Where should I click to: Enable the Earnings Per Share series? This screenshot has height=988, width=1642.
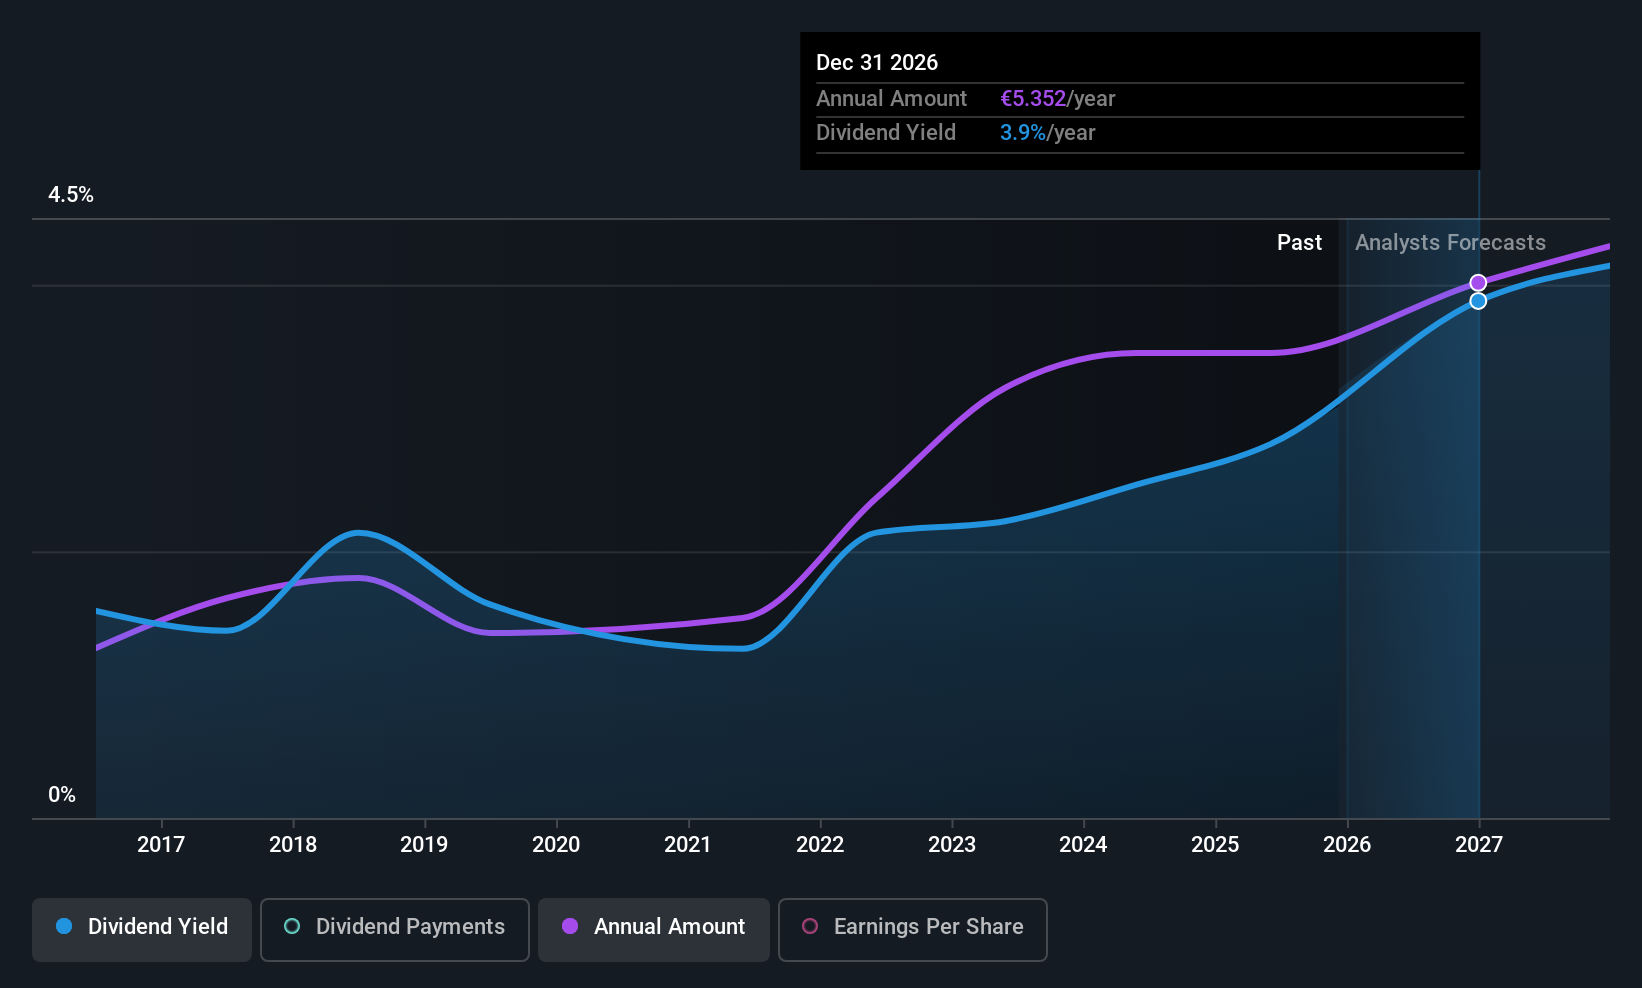click(912, 930)
